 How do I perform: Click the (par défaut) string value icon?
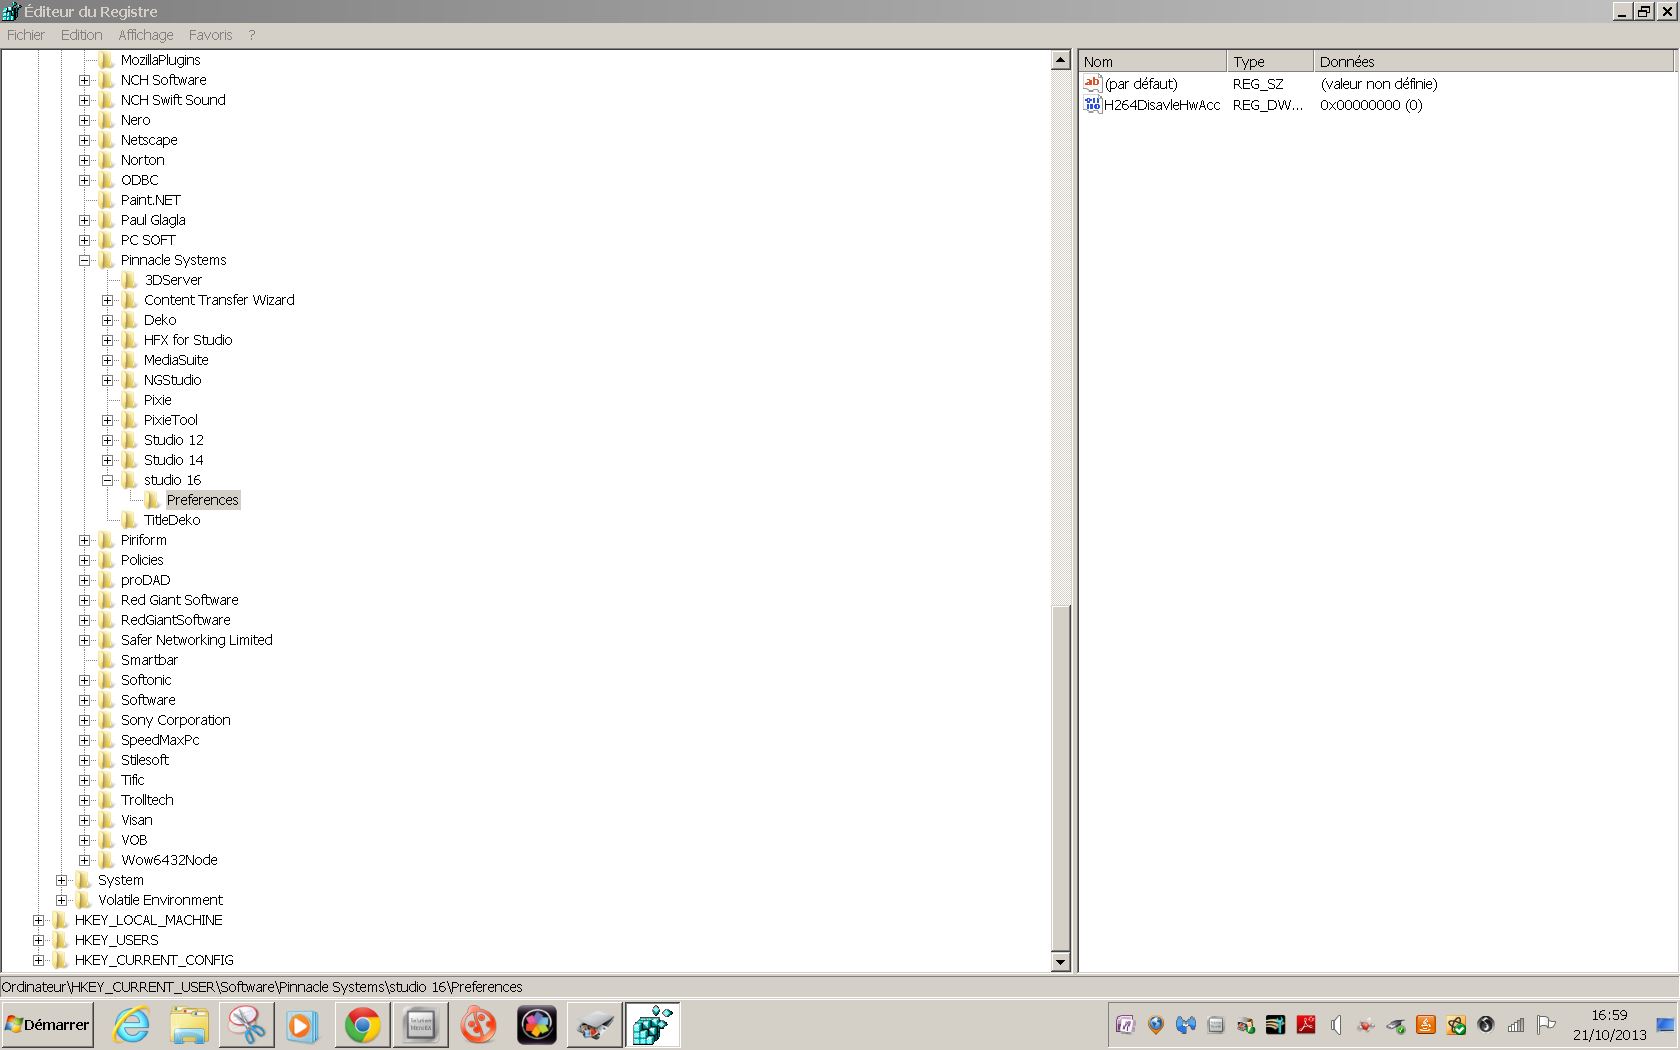tap(1092, 83)
